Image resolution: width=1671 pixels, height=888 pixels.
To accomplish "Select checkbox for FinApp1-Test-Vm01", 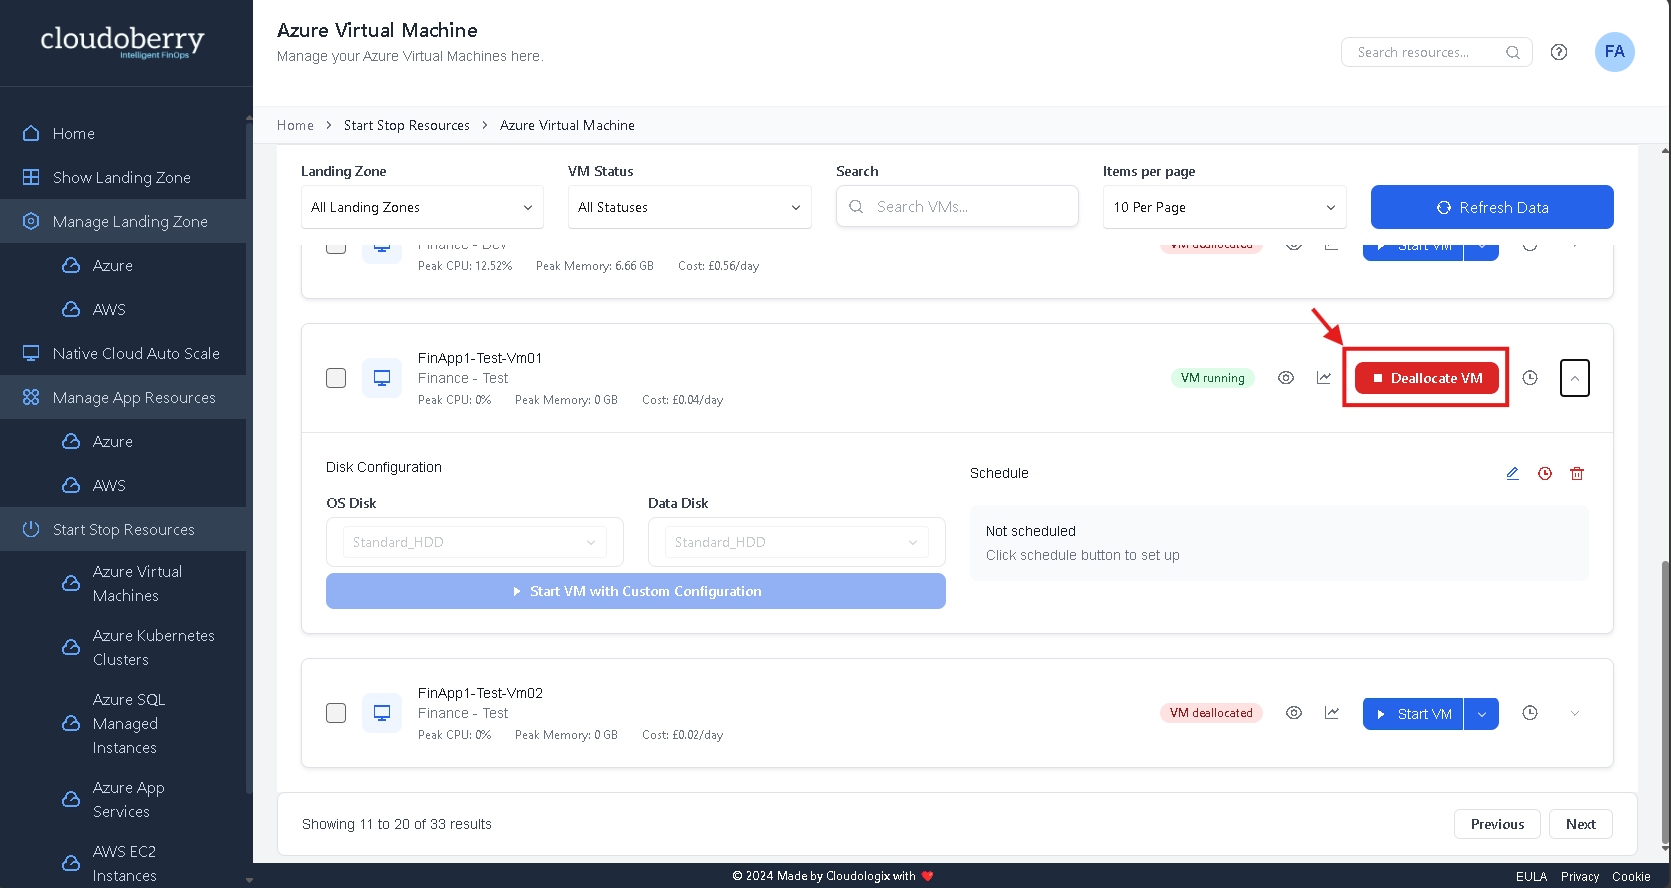I will point(336,378).
